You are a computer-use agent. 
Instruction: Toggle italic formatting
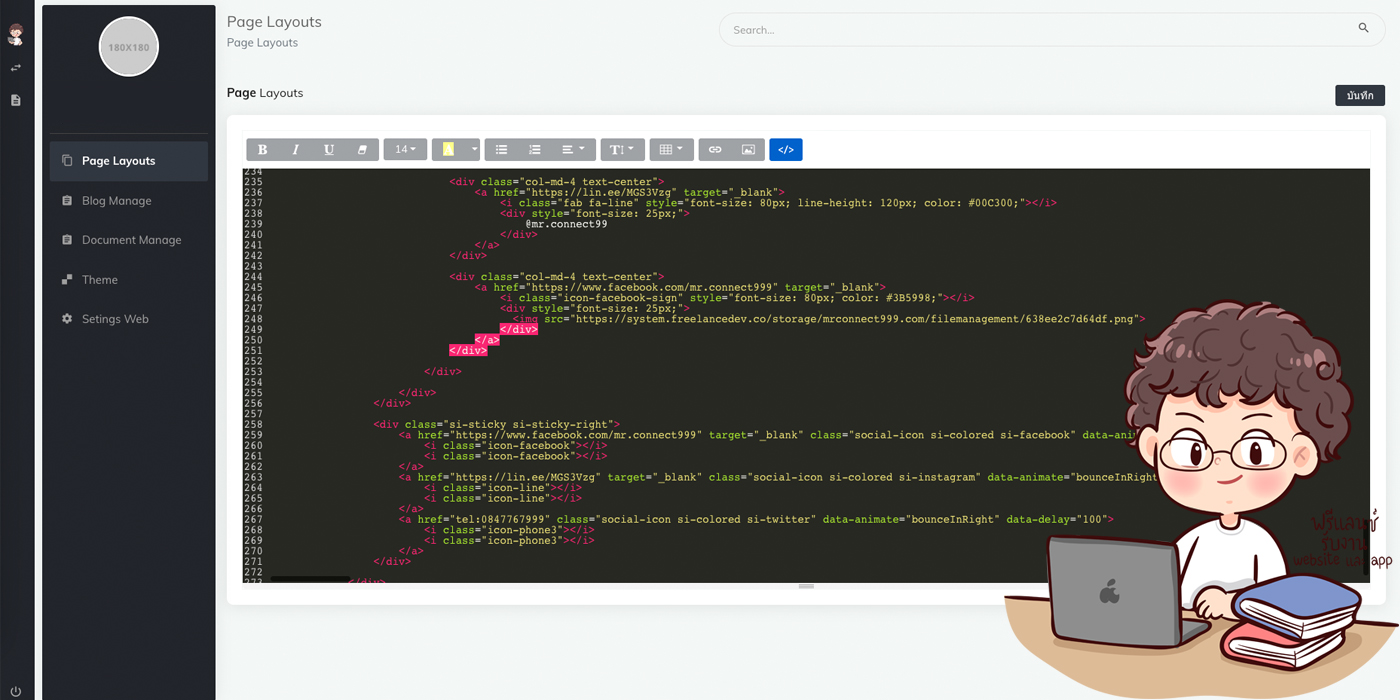(x=296, y=150)
